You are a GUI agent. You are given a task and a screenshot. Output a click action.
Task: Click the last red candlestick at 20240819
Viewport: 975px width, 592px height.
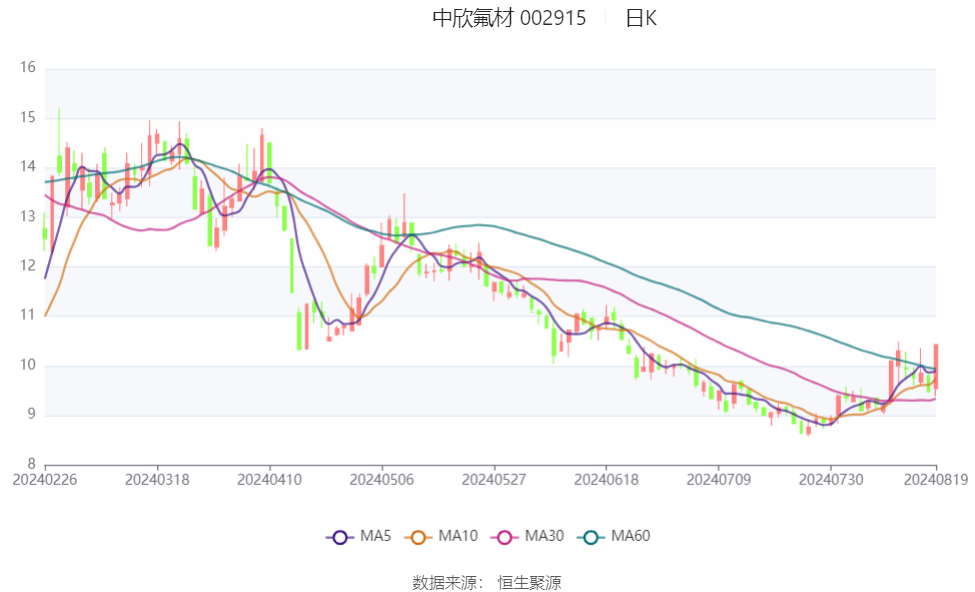click(936, 366)
